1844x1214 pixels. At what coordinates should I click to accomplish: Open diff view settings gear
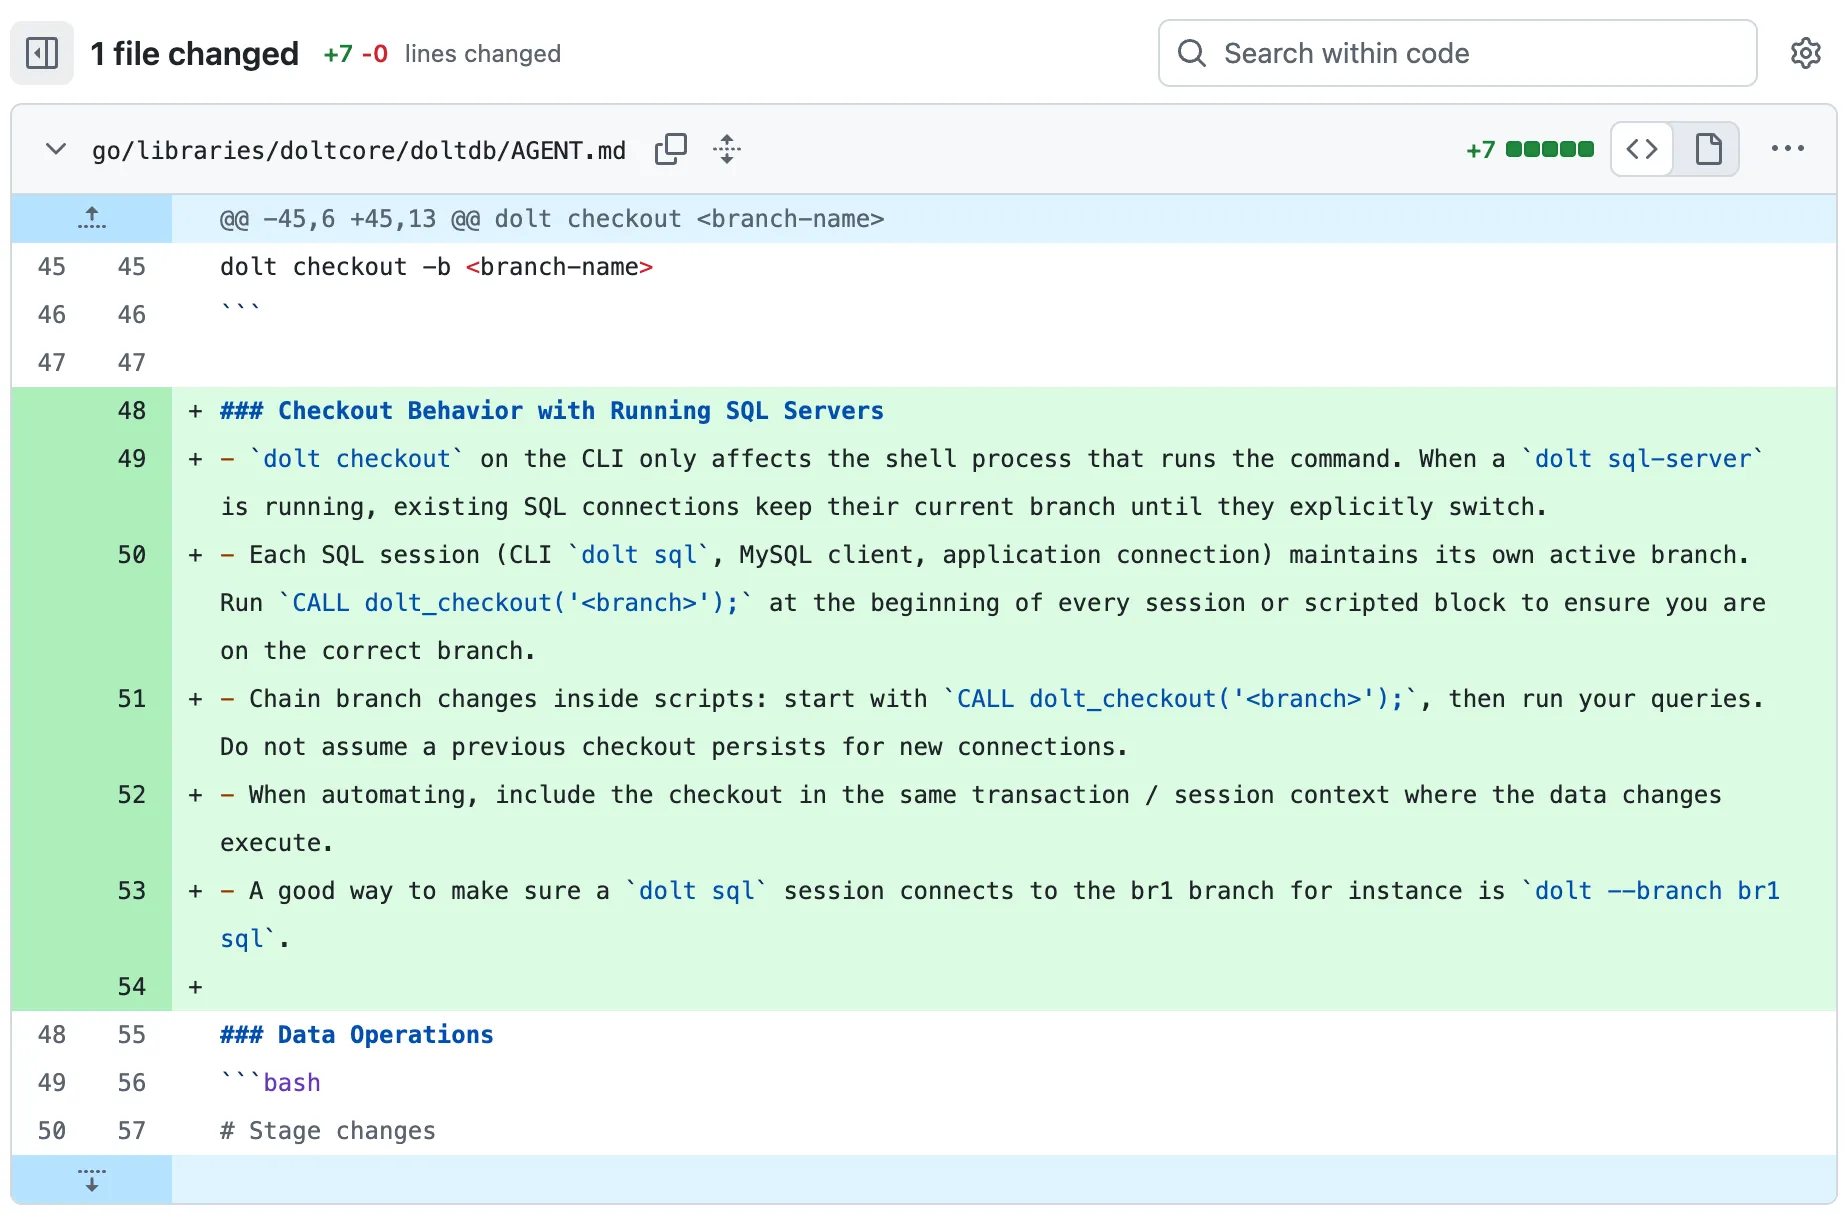1805,53
